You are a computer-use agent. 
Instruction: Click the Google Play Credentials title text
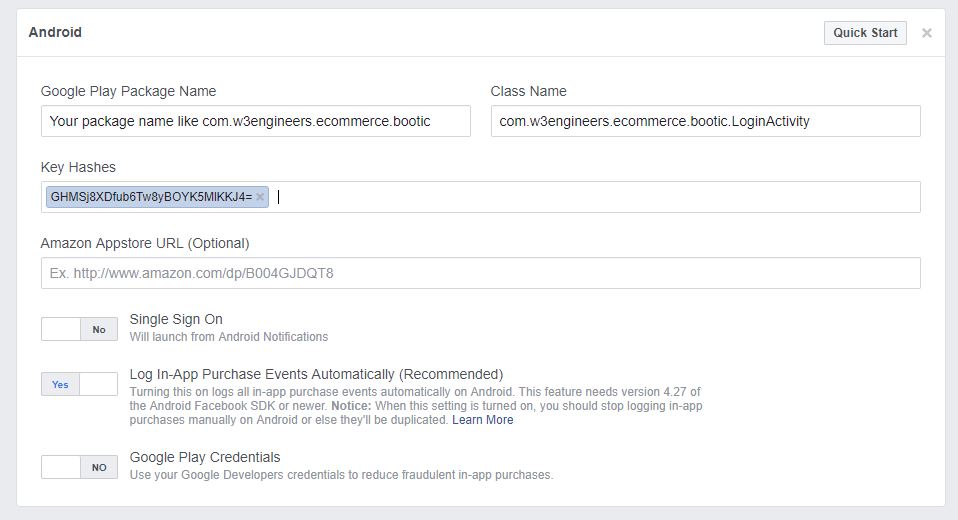click(205, 457)
